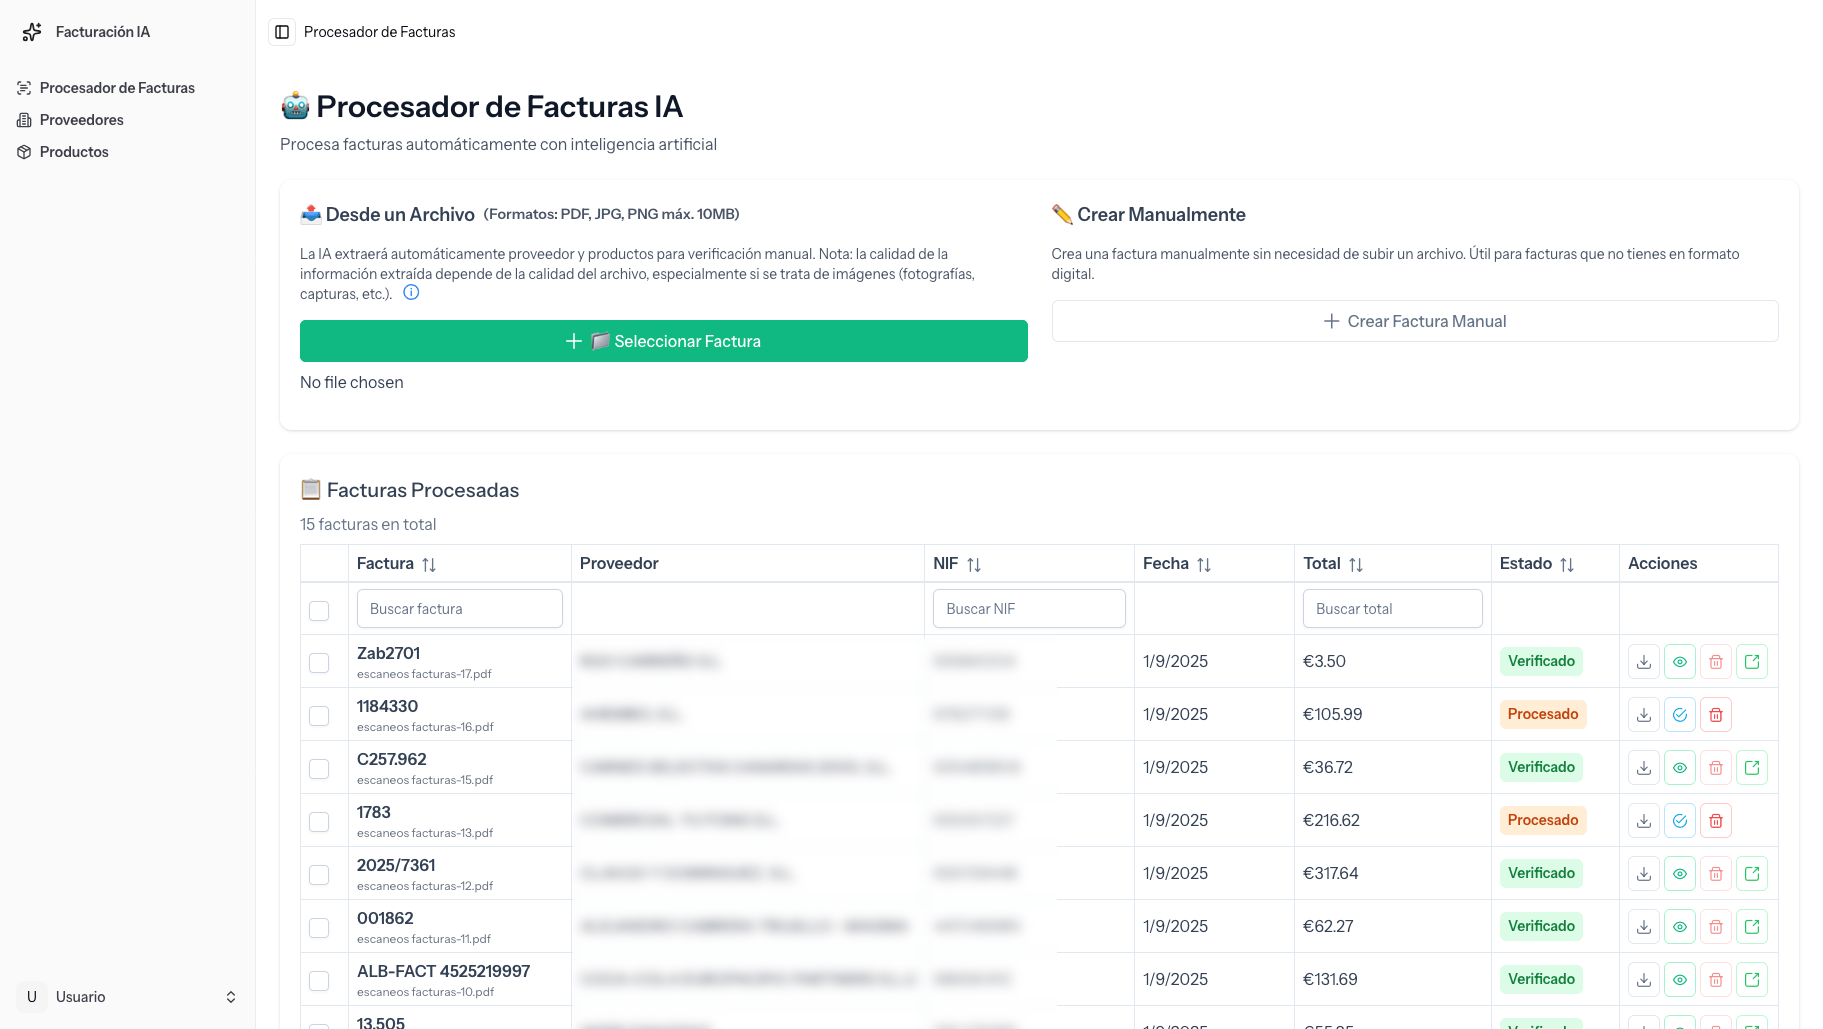Image resolution: width=1823 pixels, height=1029 pixels.
Task: Download invoice 2025/7361 file
Action: 1644,874
